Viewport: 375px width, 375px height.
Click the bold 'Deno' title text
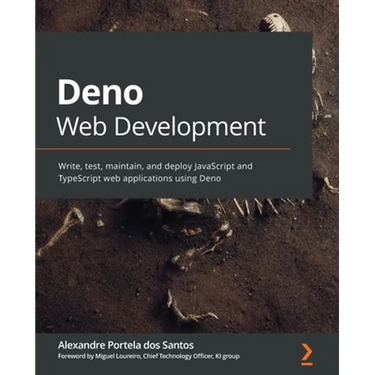[x=101, y=93]
